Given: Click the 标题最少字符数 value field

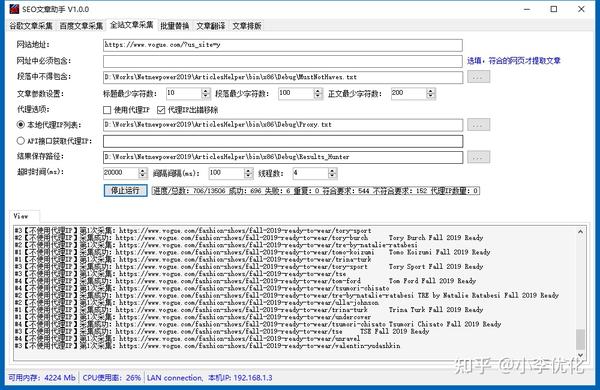Looking at the screenshot, I should tap(184, 93).
